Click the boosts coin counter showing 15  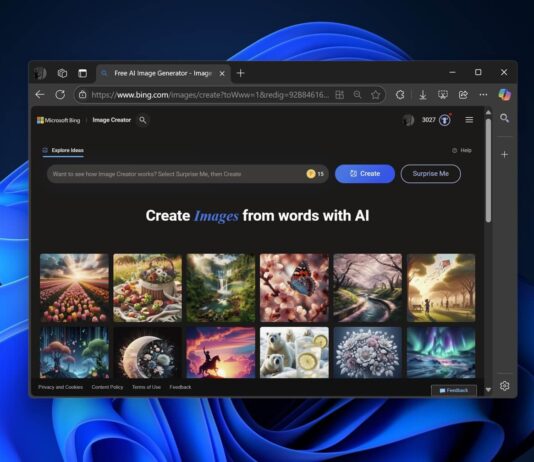tap(315, 174)
